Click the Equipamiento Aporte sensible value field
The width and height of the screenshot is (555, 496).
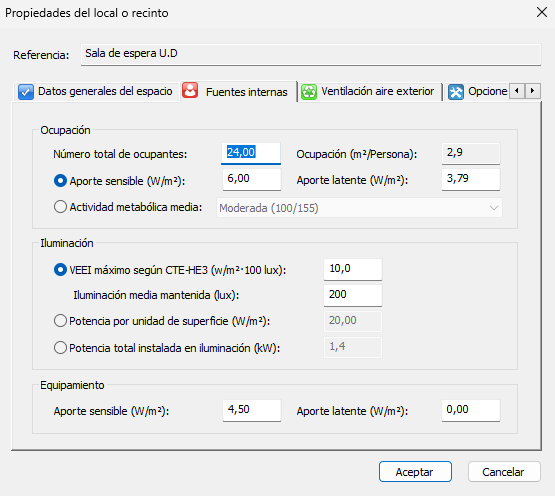[252, 411]
